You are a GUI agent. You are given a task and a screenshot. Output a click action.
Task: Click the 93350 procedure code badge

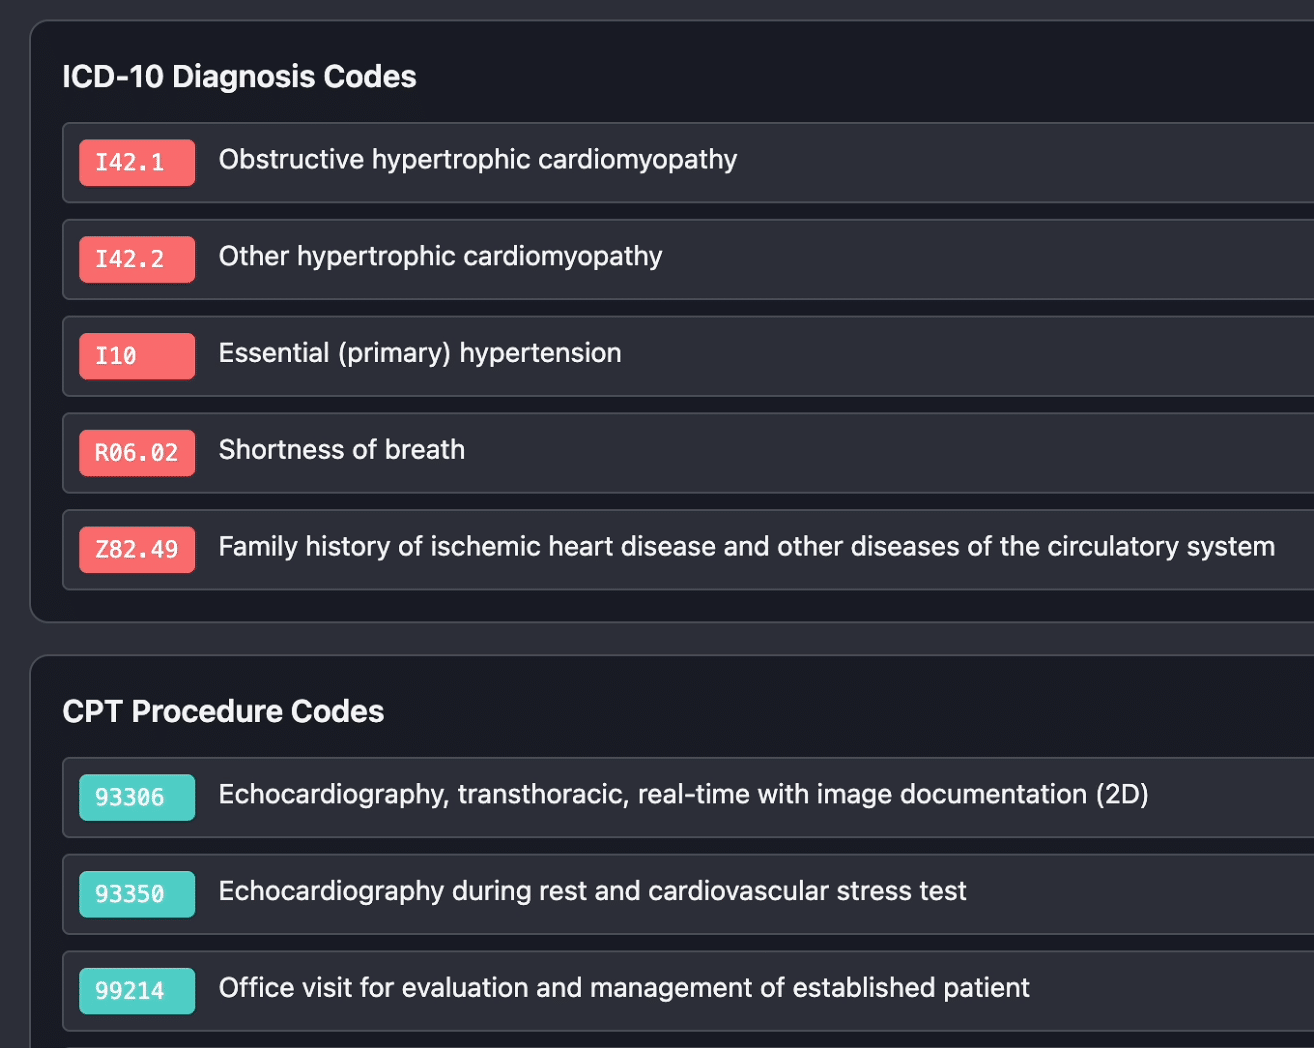(137, 894)
